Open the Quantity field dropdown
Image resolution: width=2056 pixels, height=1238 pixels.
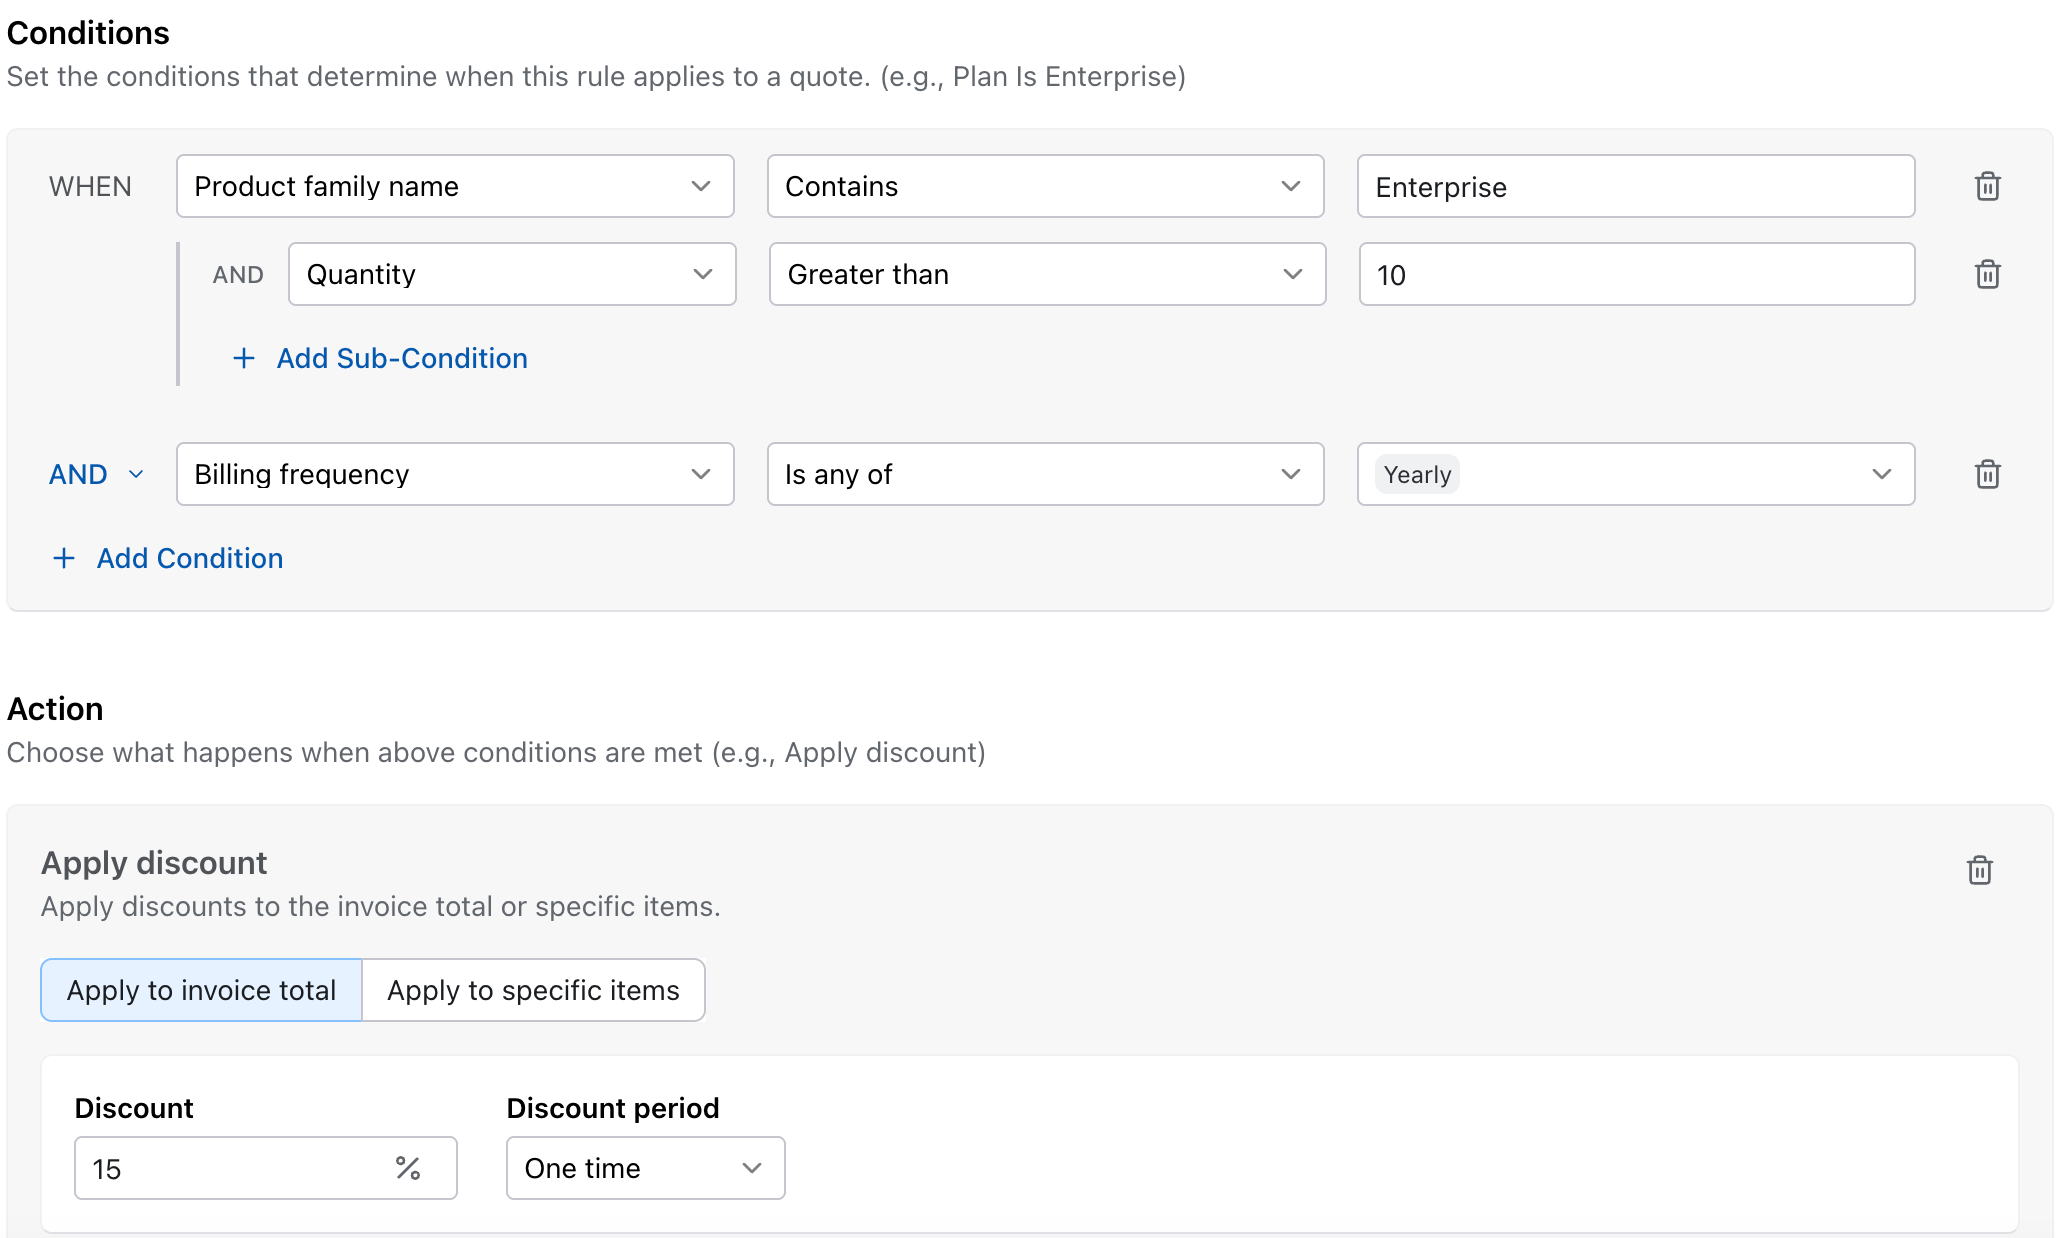pos(512,274)
